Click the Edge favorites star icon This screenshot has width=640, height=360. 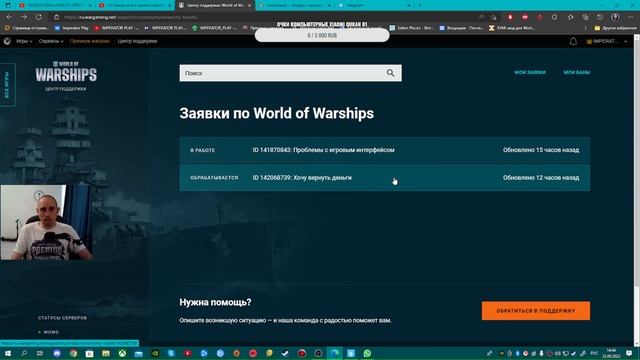[571, 17]
